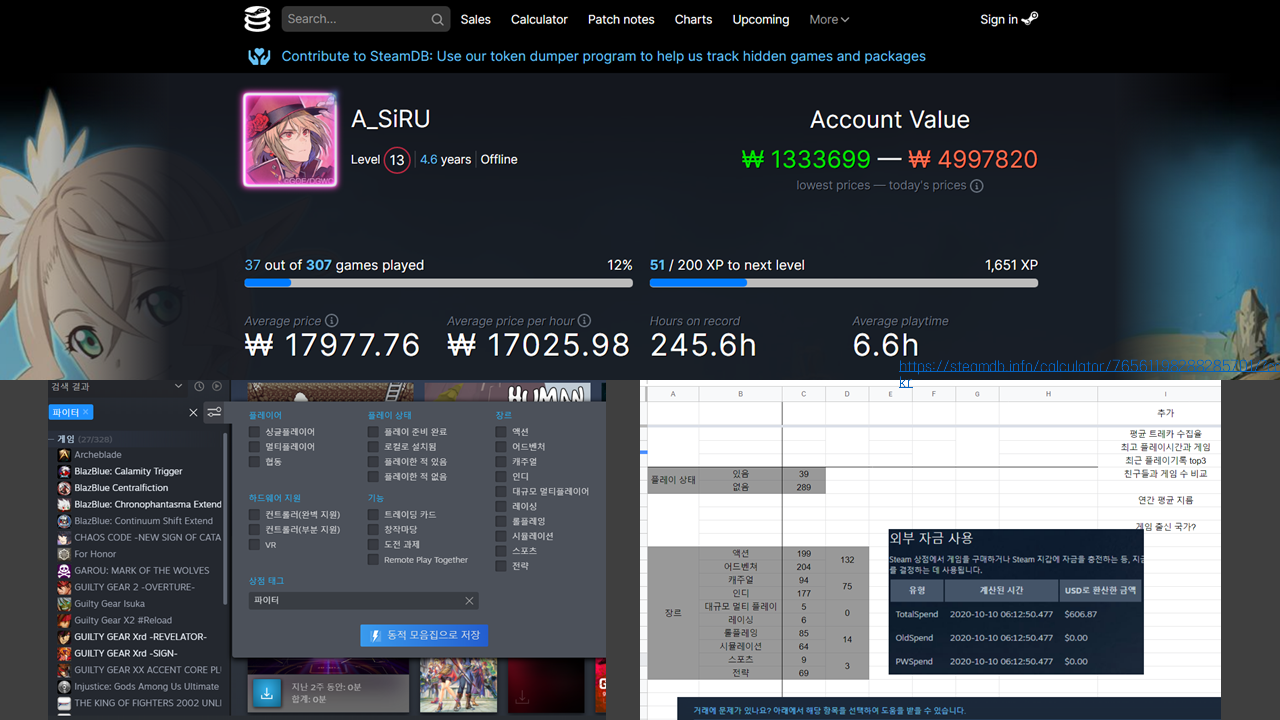The height and width of the screenshot is (720, 1280).
Task: Open the Calculator menu item
Action: click(x=539, y=19)
